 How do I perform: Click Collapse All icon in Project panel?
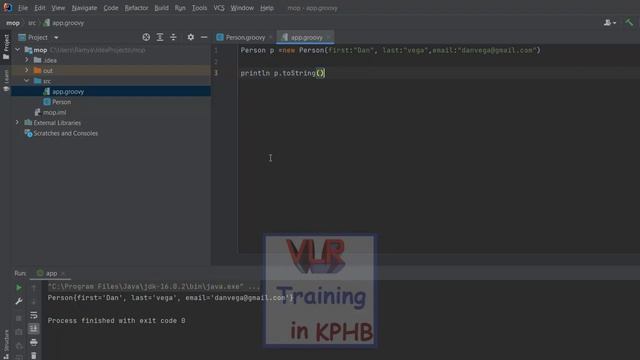point(173,37)
